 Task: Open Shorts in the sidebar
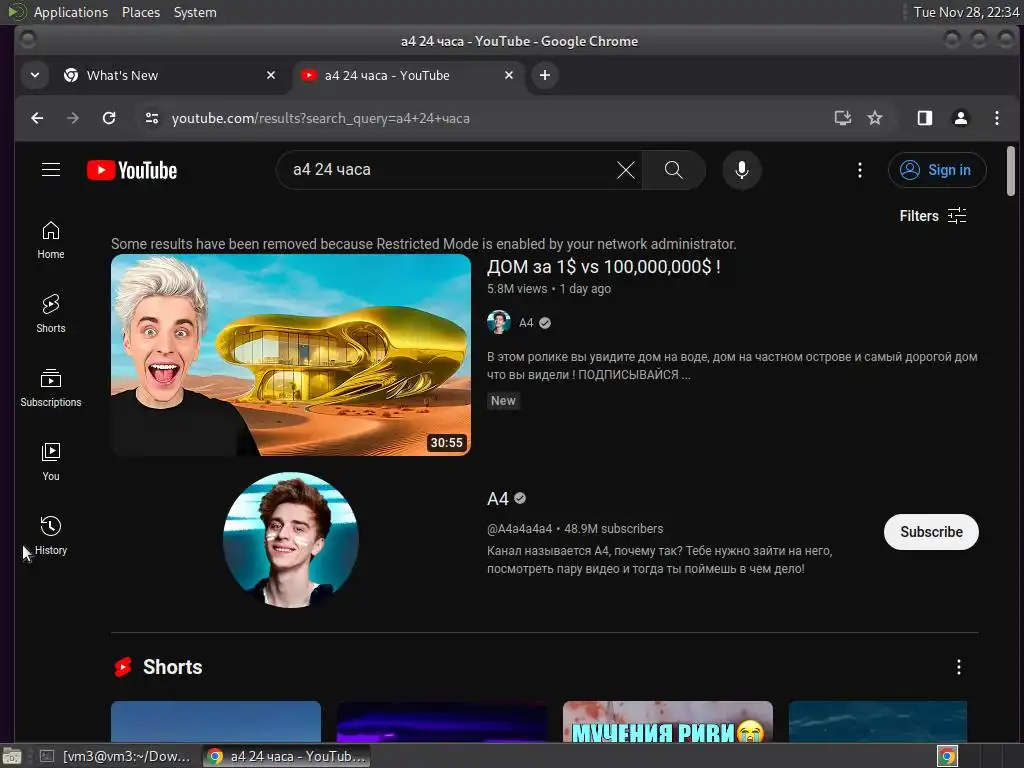coord(51,314)
